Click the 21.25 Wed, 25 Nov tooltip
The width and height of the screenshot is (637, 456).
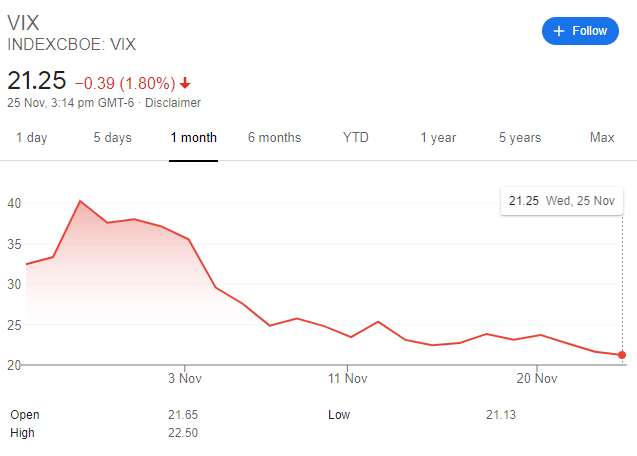pos(561,201)
